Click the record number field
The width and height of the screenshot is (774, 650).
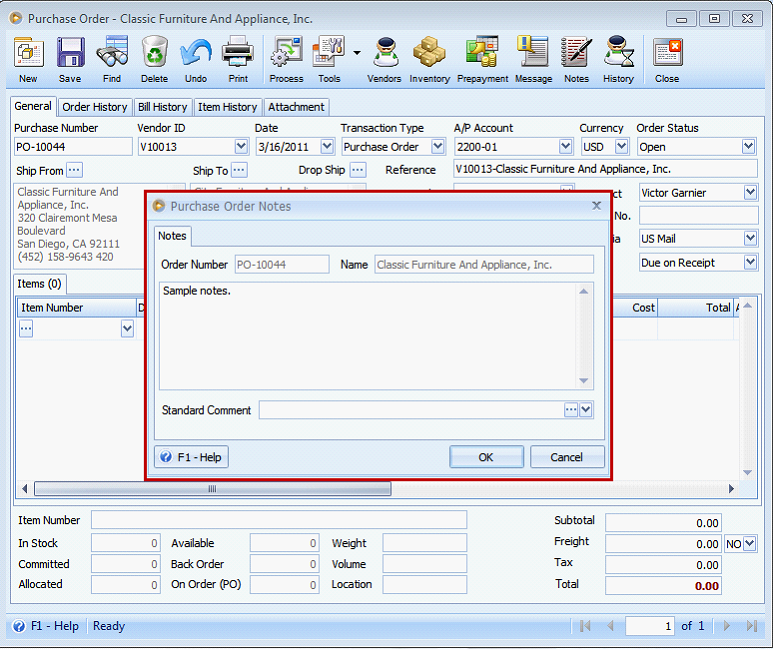[x=650, y=626]
